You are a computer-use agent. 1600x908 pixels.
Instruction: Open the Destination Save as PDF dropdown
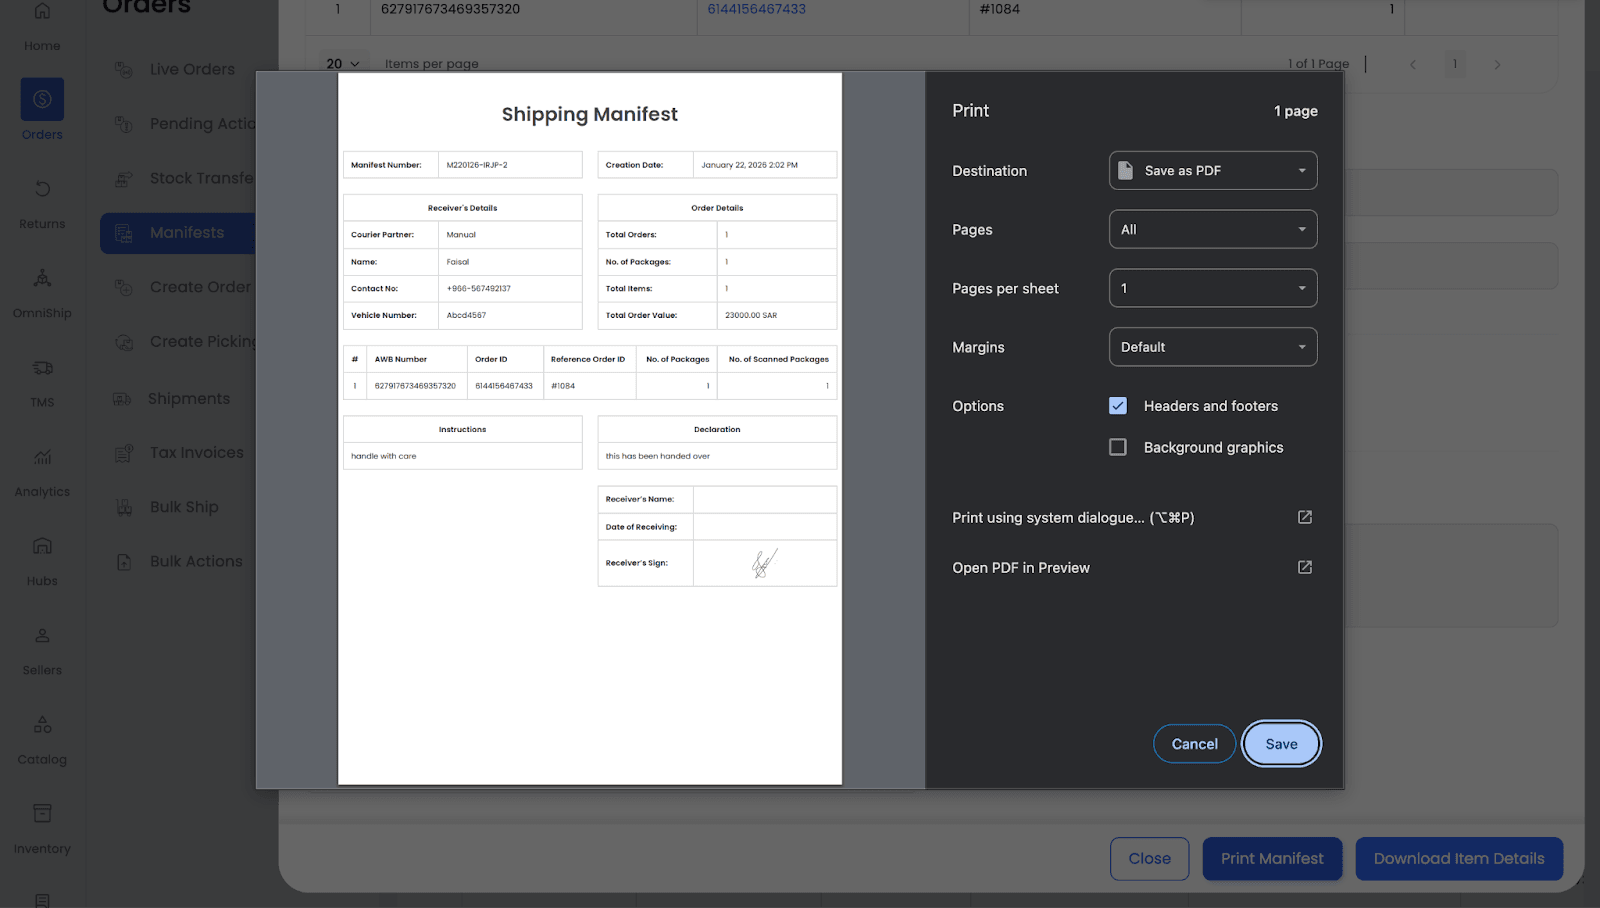tap(1212, 170)
